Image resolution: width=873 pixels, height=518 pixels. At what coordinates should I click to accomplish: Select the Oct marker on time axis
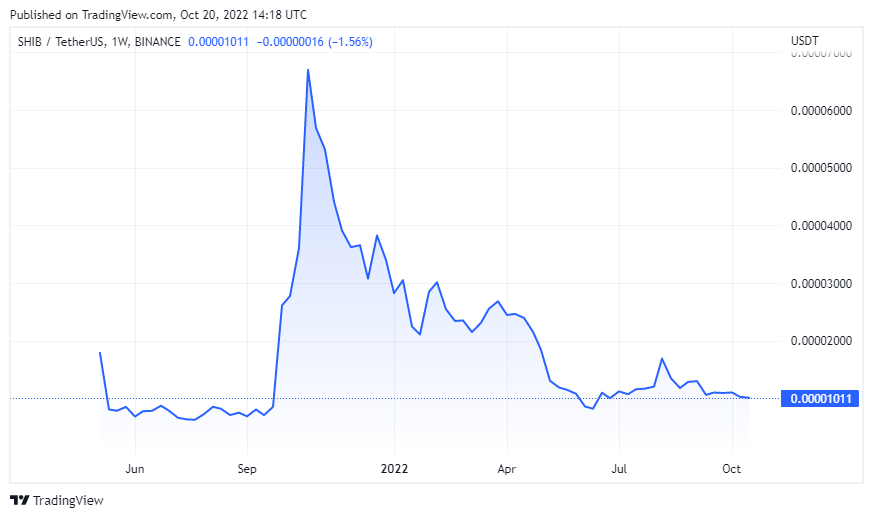(732, 467)
